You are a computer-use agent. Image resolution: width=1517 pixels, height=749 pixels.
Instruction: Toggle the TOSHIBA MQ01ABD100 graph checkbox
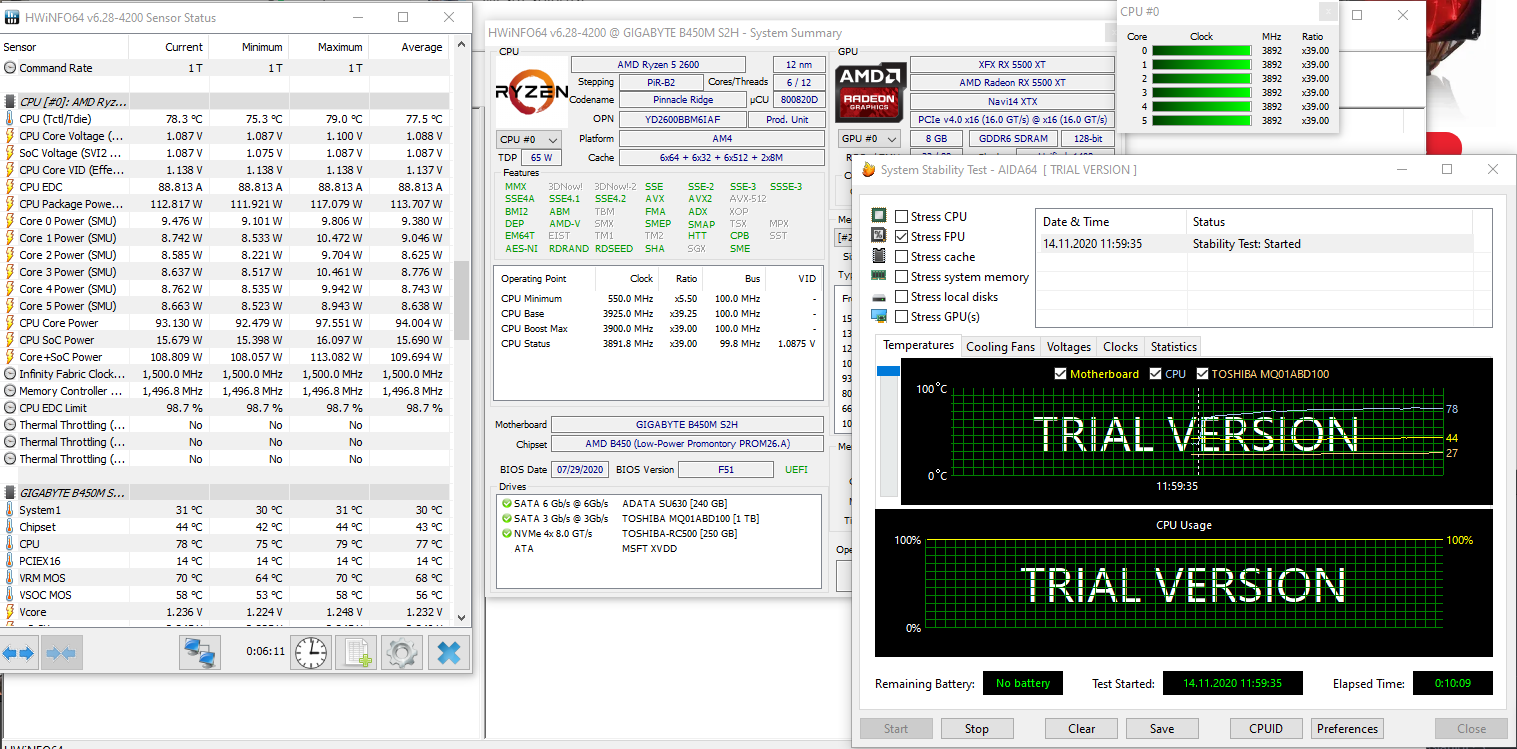[1203, 374]
